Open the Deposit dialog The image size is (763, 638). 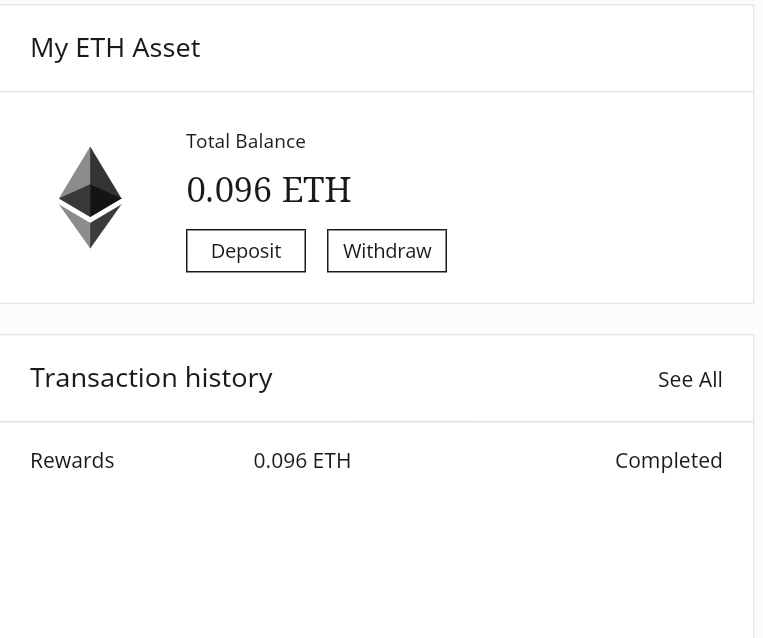[246, 251]
